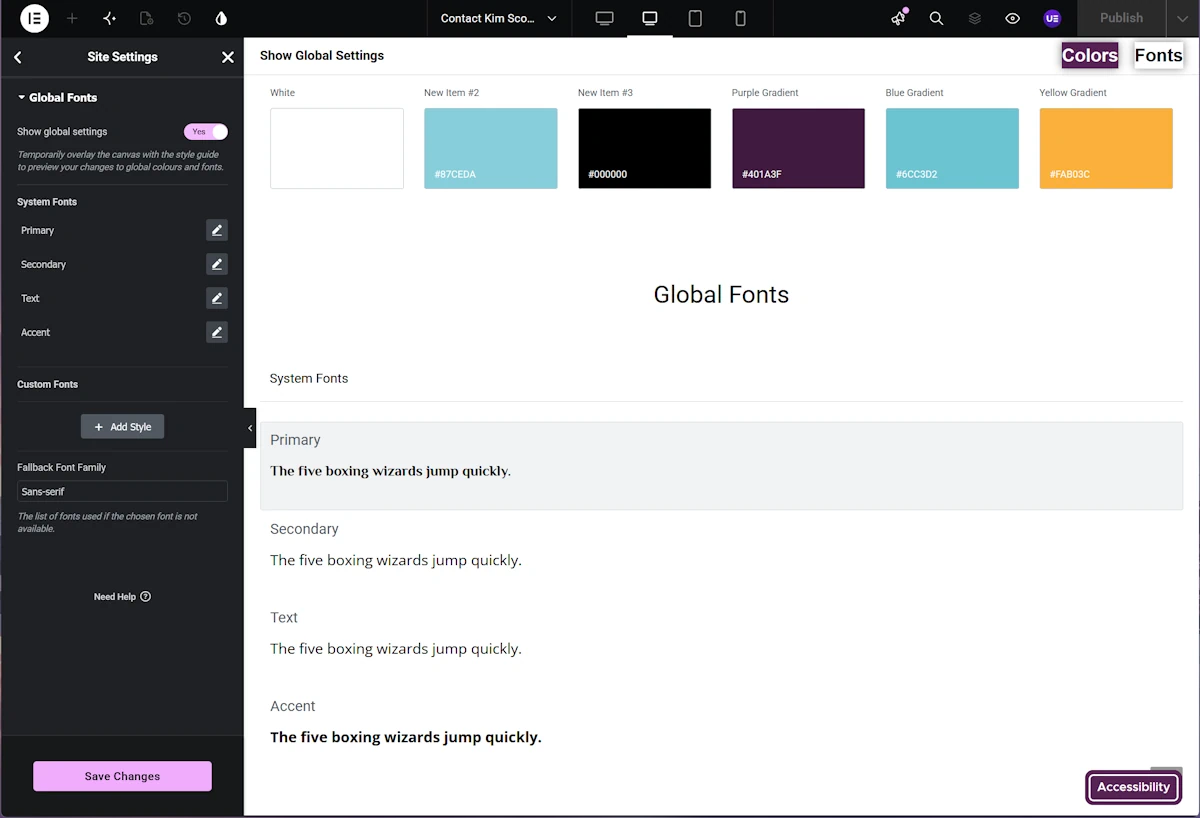Click Add Style under Custom Fonts

(122, 427)
